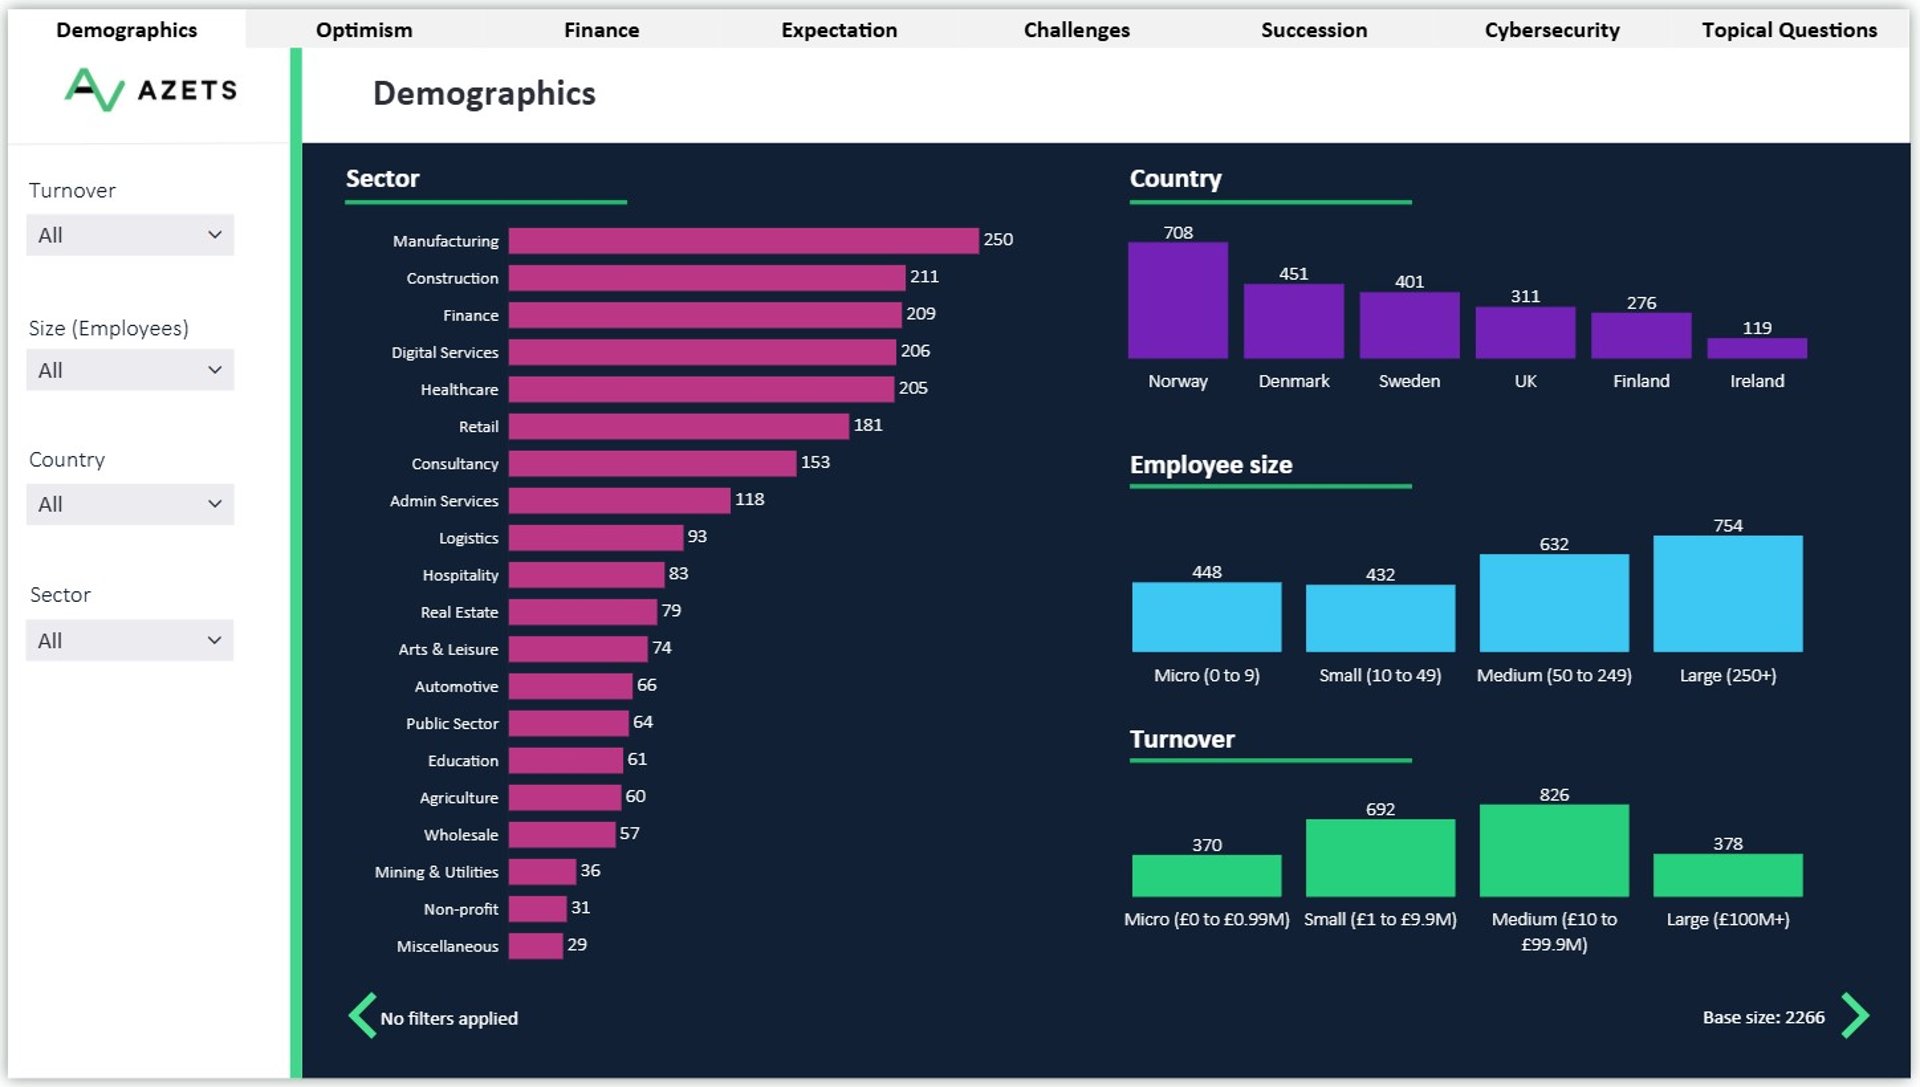Select the Manufacturing bar in Sector chart

tap(743, 241)
